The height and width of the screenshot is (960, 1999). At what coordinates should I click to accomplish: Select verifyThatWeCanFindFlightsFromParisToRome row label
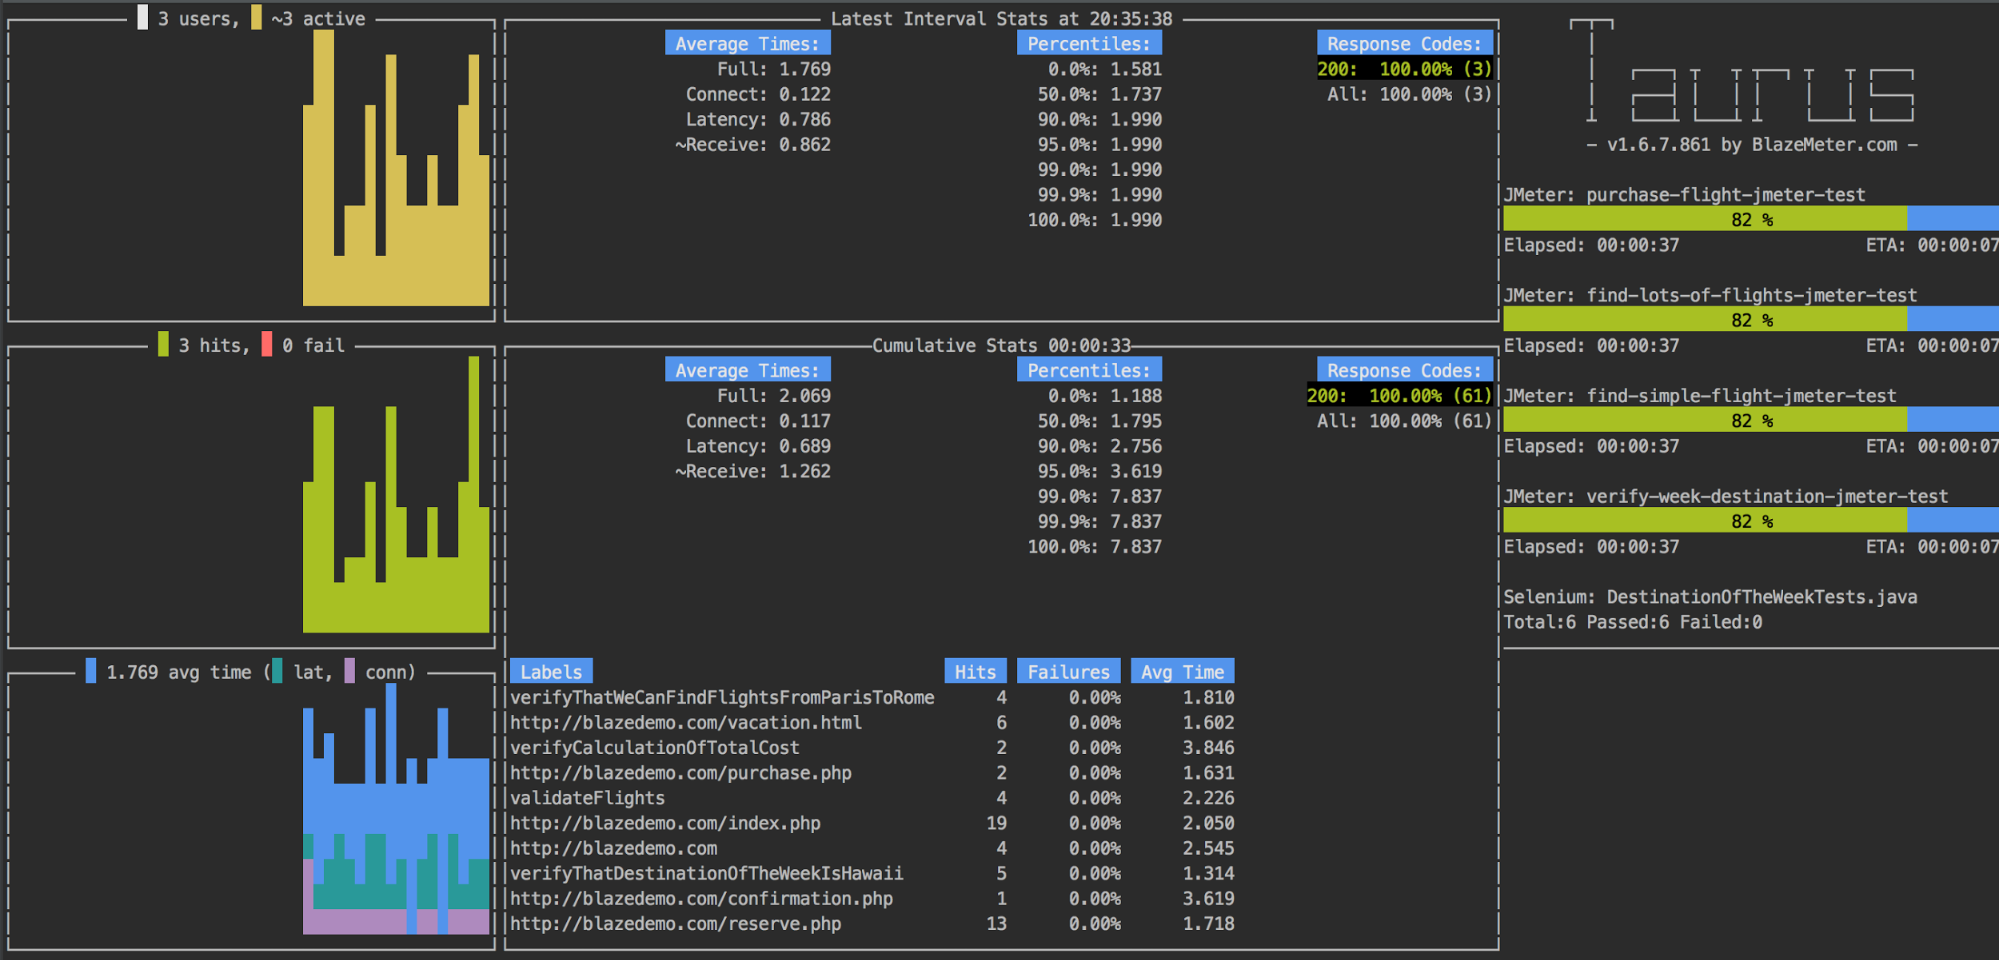(x=722, y=697)
